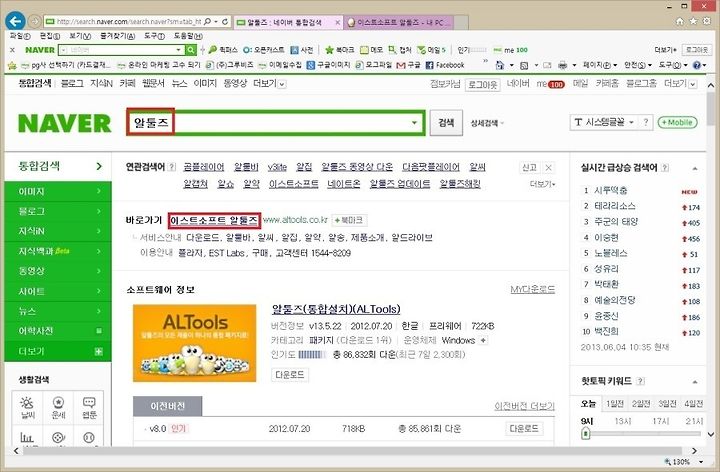Click 퀵퍼스 in the Naver toolbar
Screen dimensions: 720x472
(x=223, y=50)
